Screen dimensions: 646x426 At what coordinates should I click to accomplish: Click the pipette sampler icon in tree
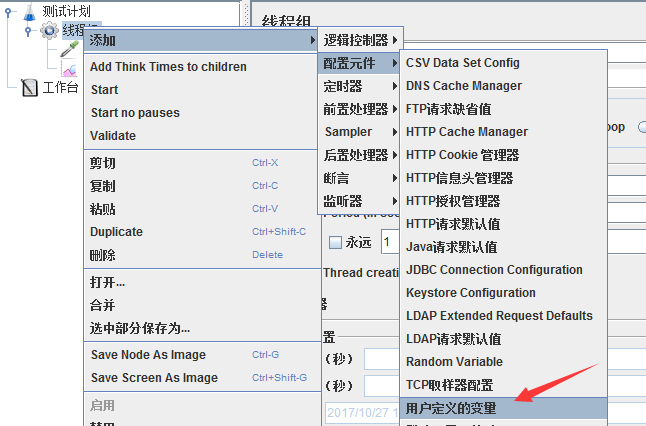[69, 49]
